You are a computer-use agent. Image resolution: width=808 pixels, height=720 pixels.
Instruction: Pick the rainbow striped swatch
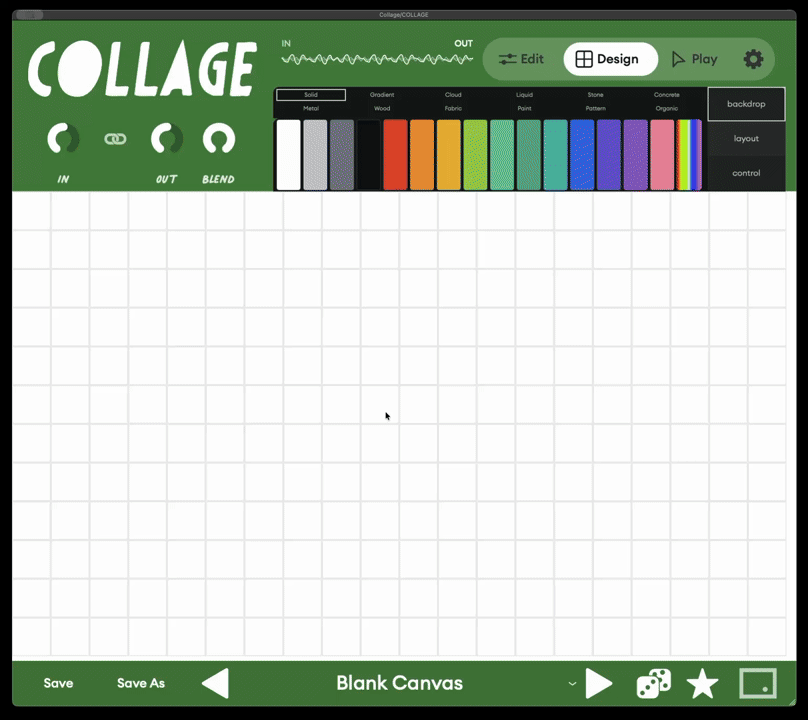tap(689, 155)
